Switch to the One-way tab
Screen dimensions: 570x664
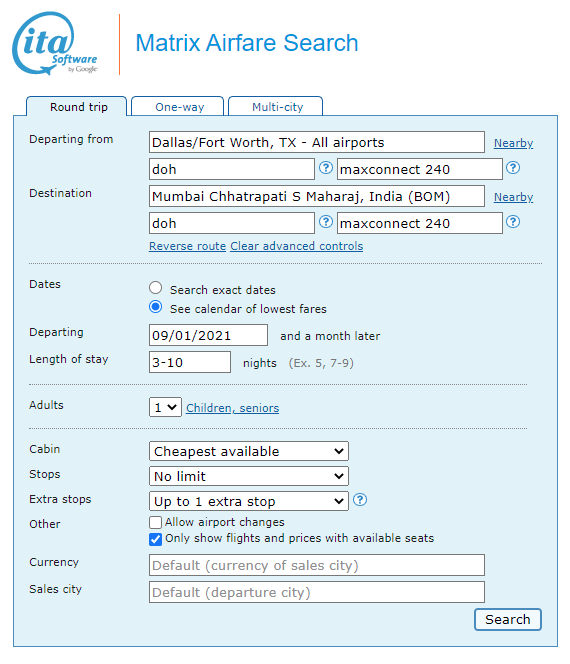pos(178,107)
